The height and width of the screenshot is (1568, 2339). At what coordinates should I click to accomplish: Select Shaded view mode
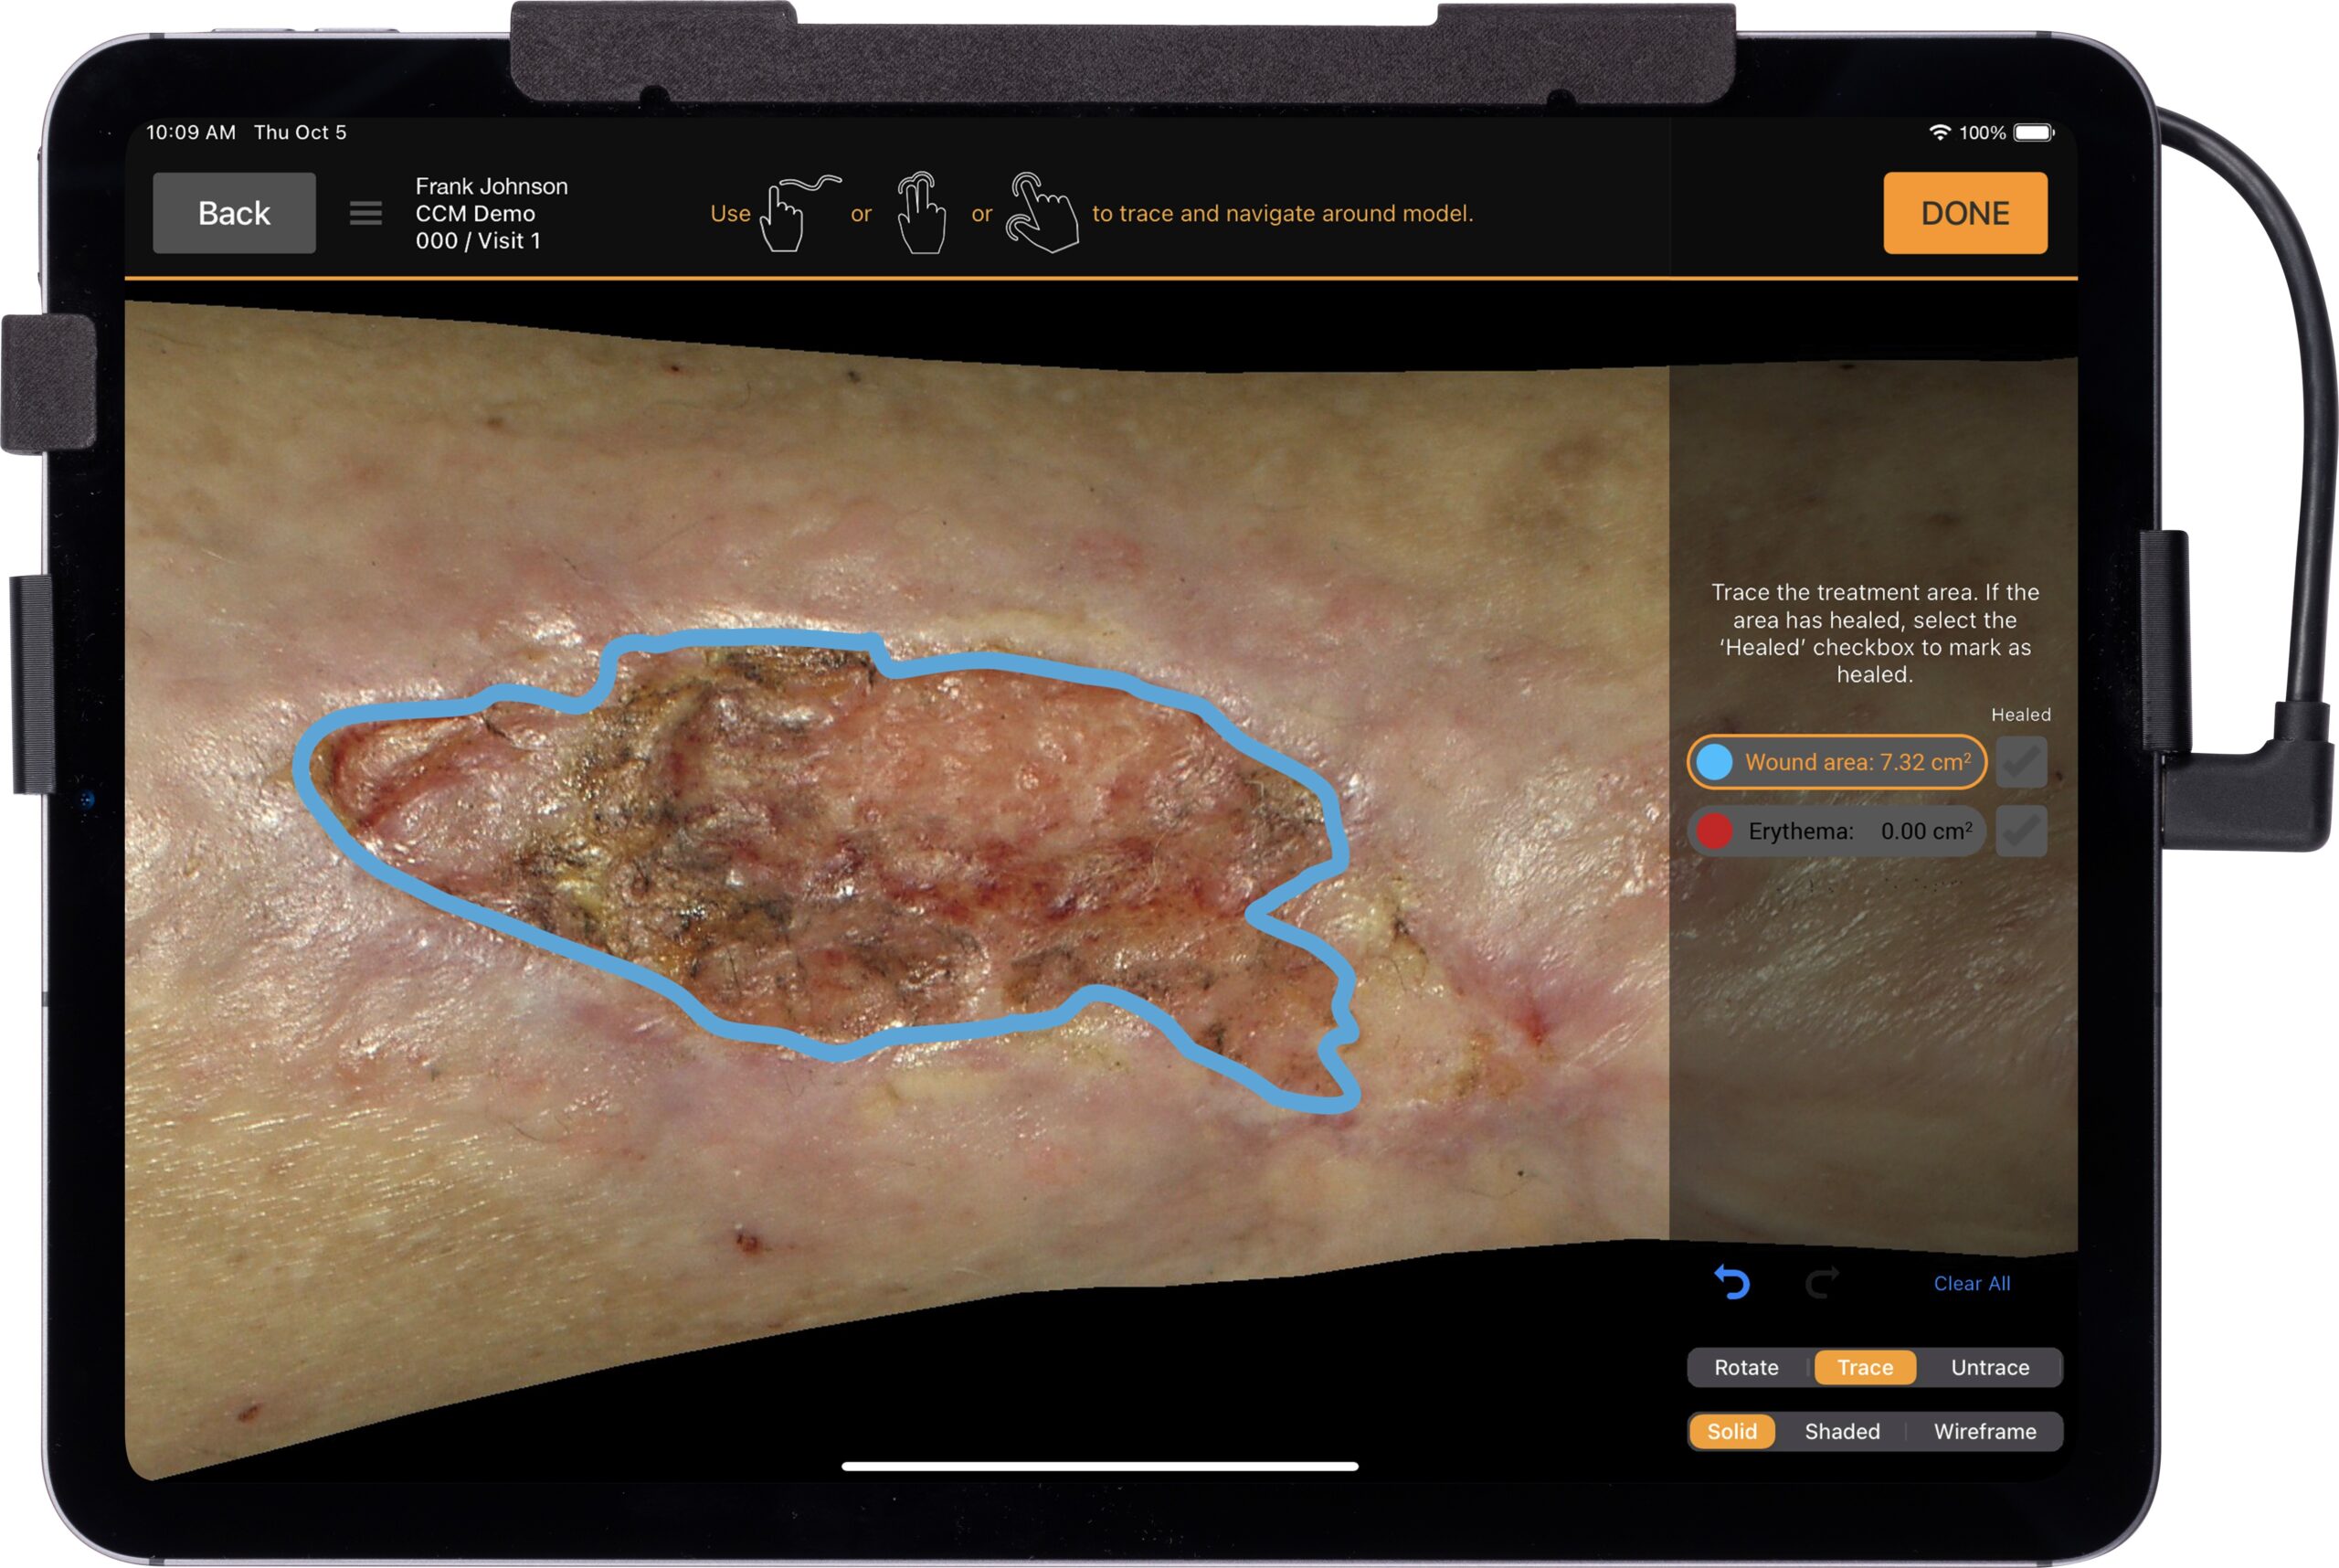(x=1842, y=1431)
